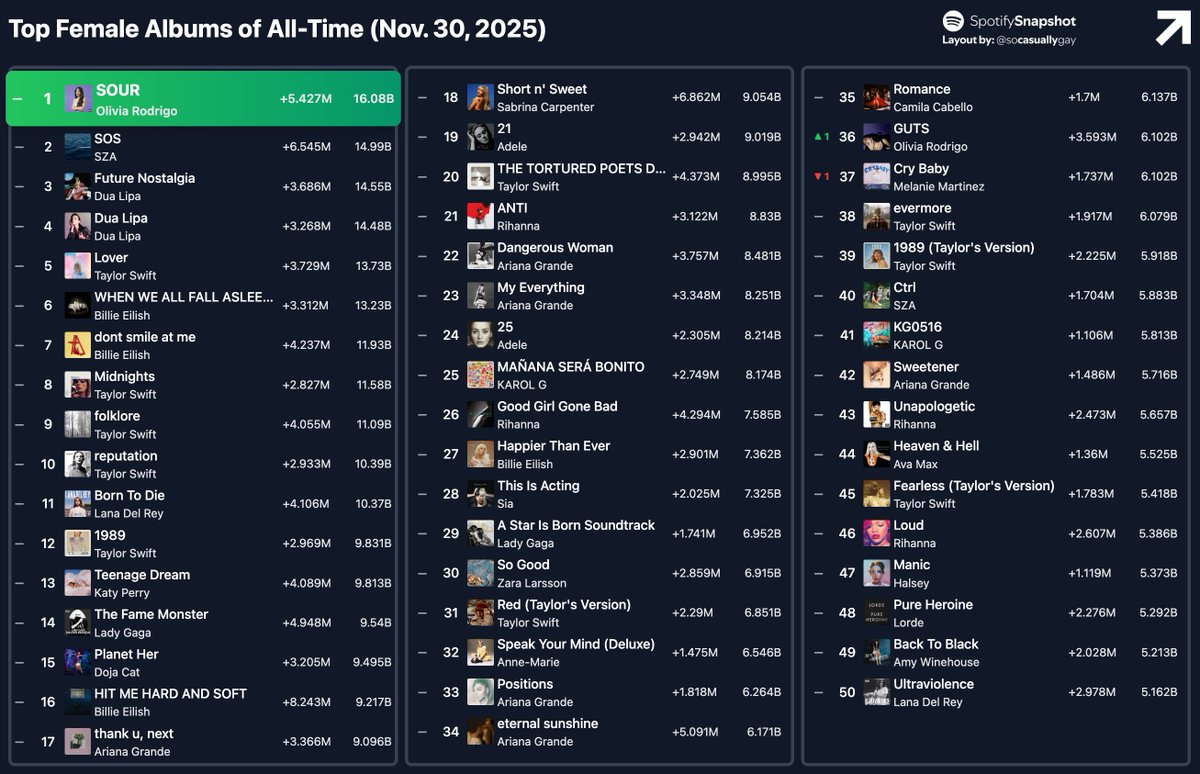This screenshot has height=774, width=1200.
Task: Open the SOS album cover thumbnail
Action: click(x=78, y=147)
